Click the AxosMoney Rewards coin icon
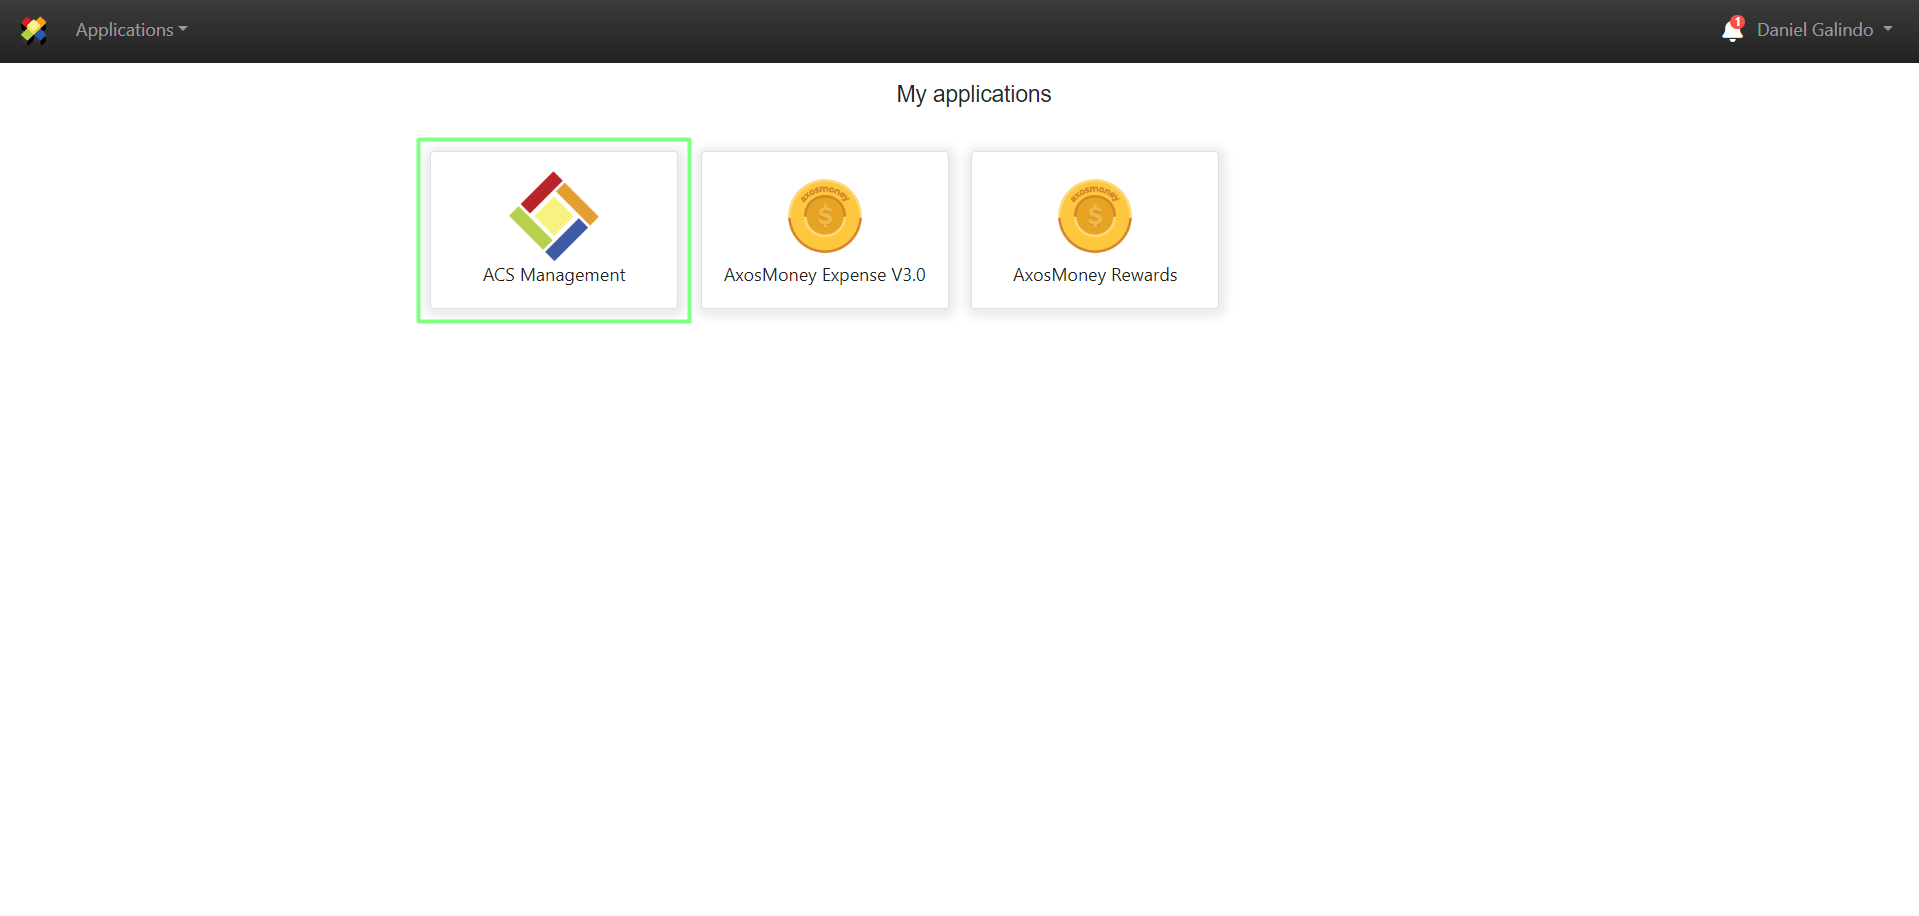The image size is (1919, 916). tap(1094, 215)
